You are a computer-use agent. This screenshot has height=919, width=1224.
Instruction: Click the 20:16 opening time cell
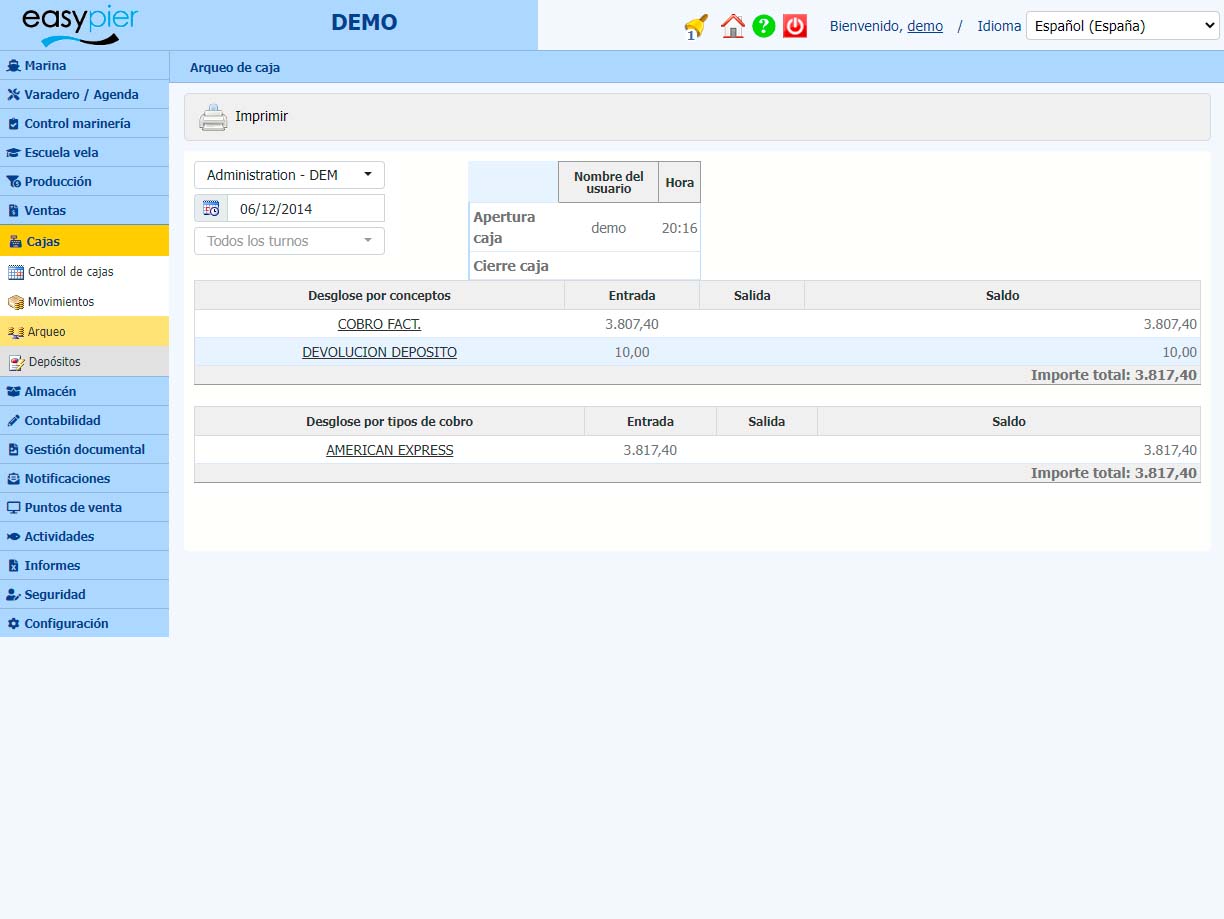[x=680, y=228]
